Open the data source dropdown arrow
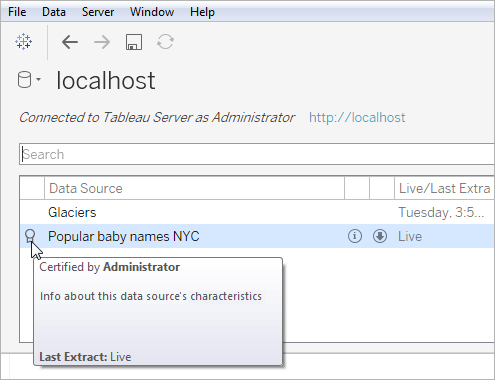 click(39, 79)
